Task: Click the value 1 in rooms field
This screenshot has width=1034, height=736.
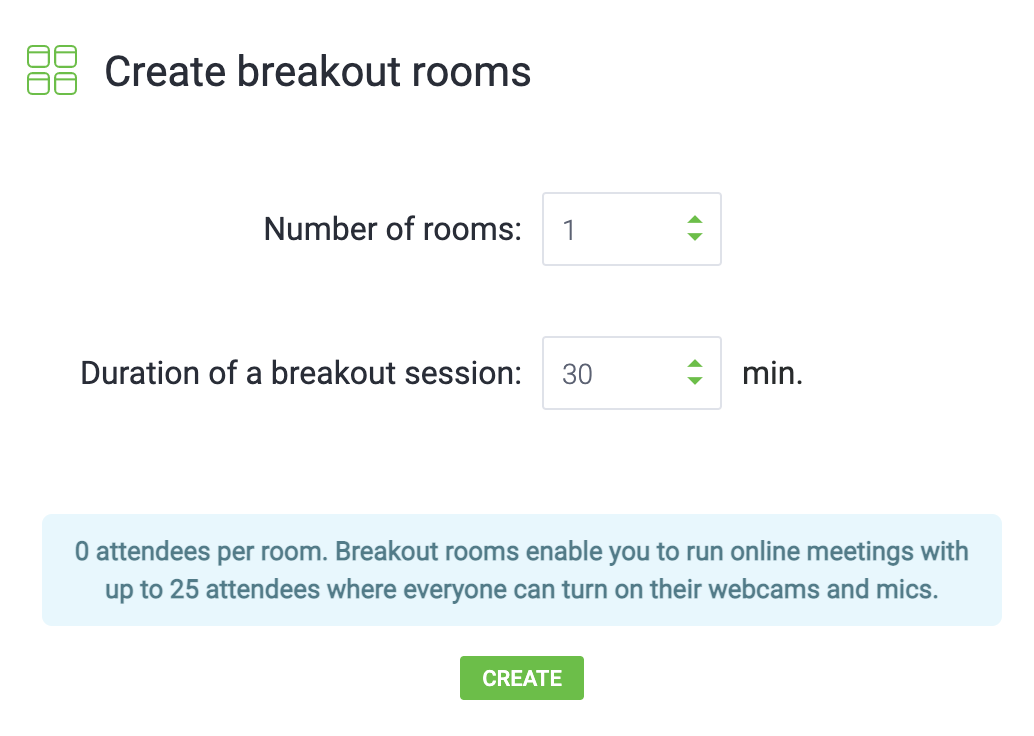Action: point(572,229)
